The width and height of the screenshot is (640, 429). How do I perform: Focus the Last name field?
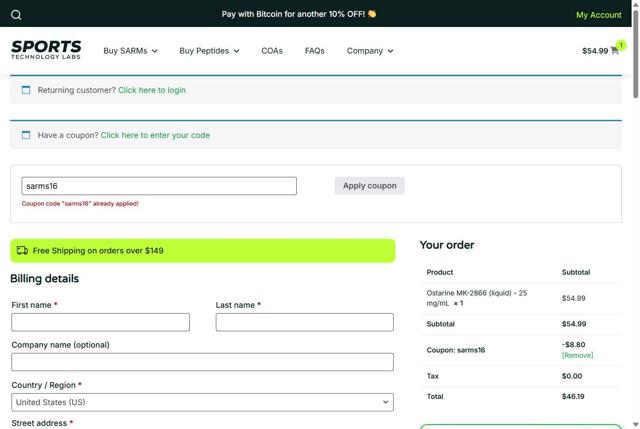coord(304,322)
